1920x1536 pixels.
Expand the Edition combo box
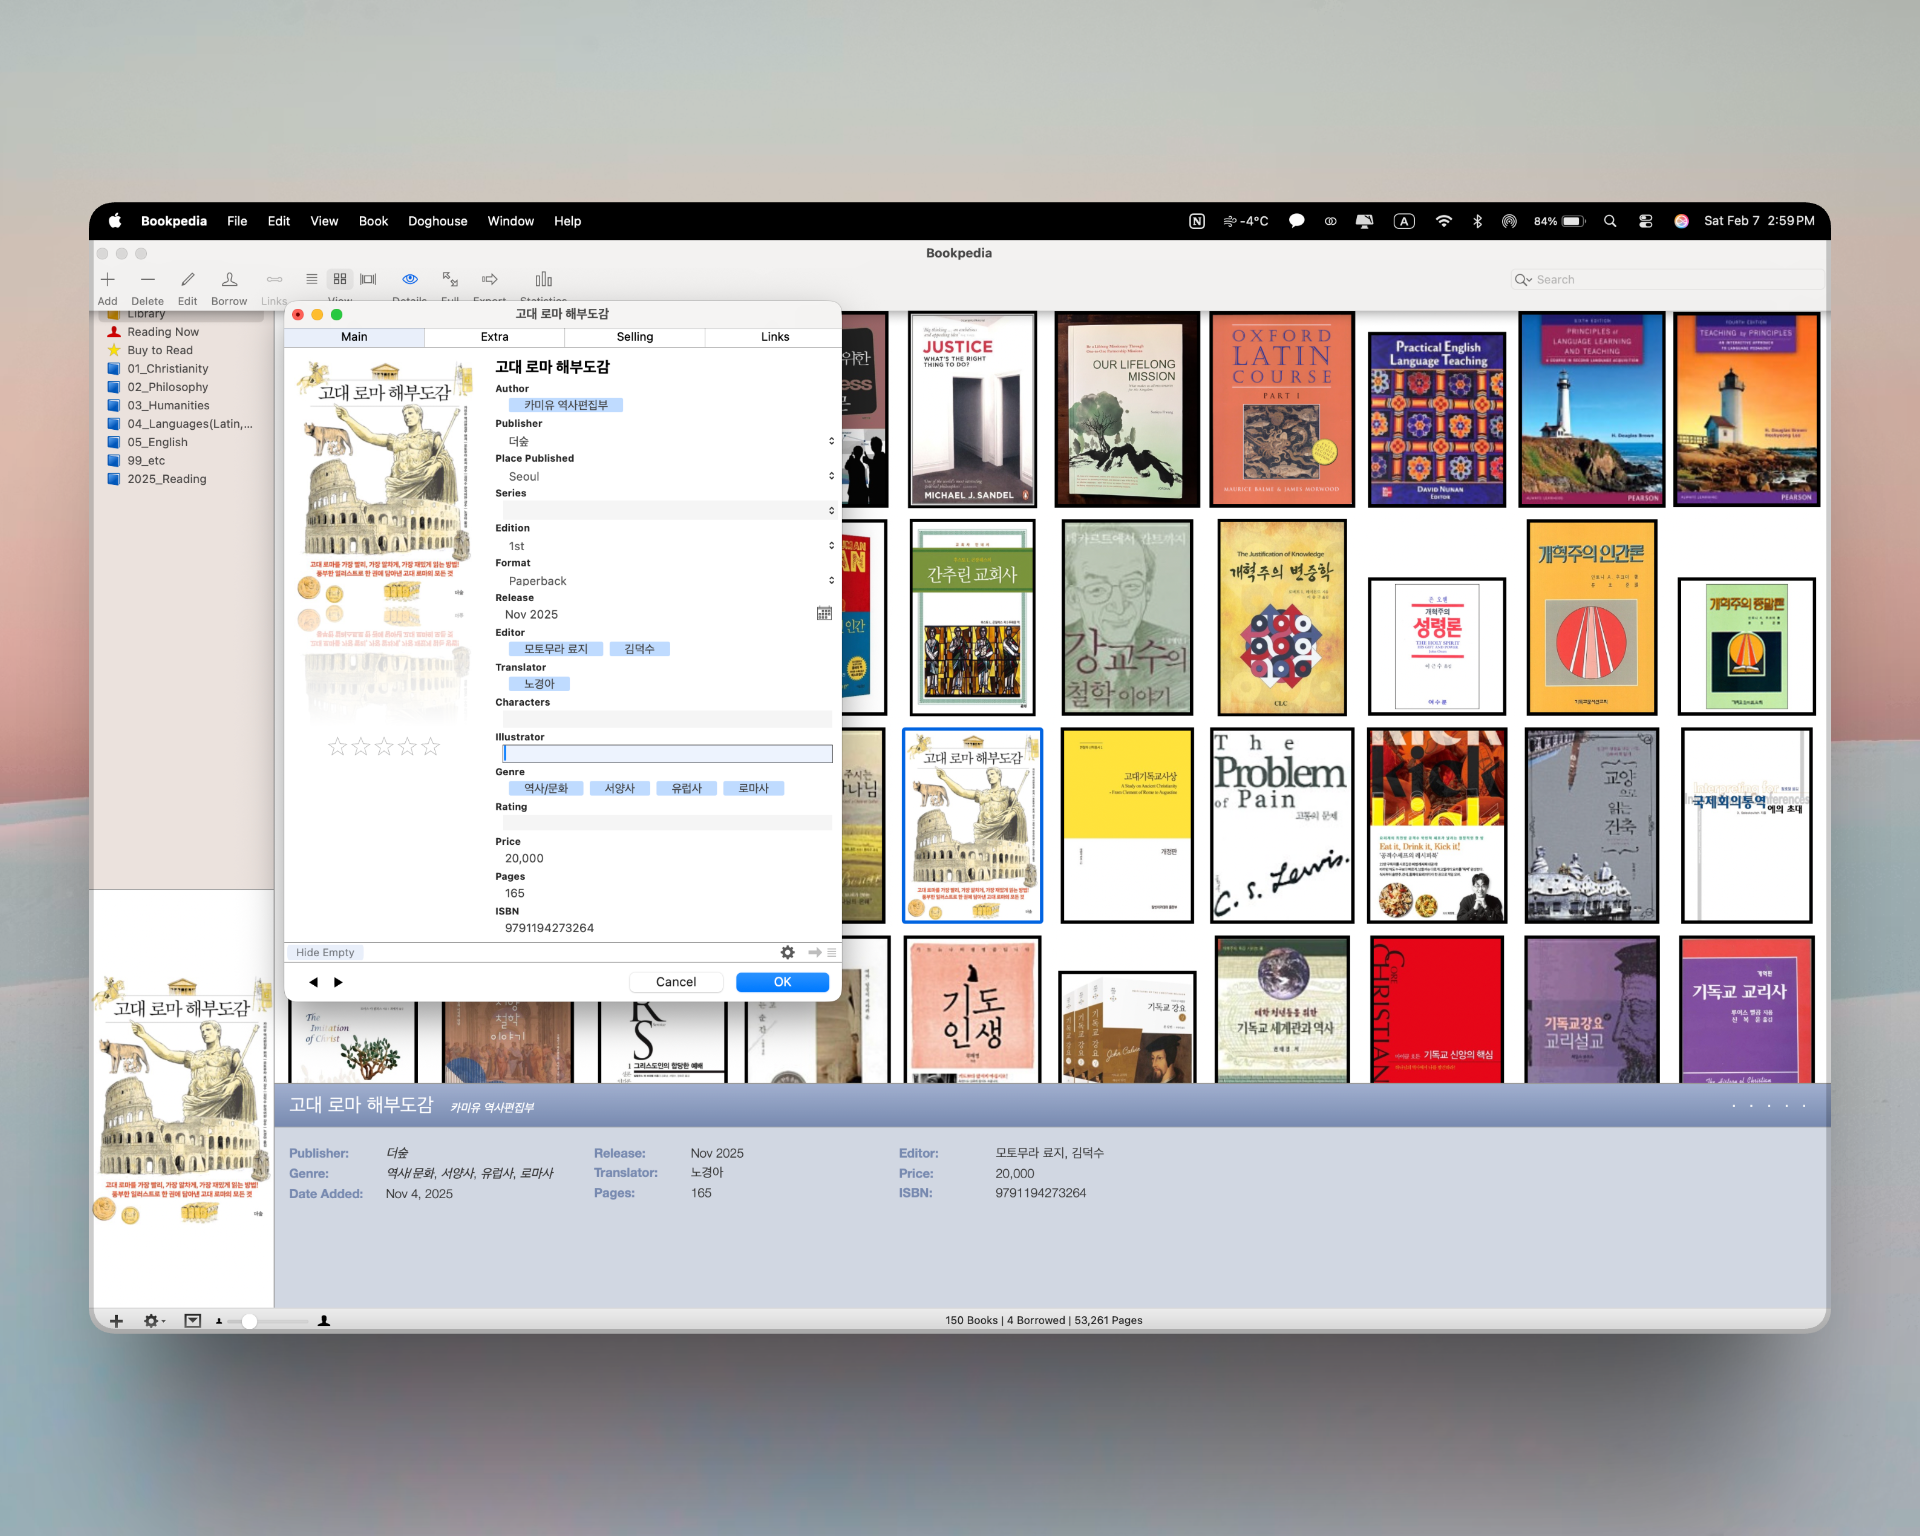[x=831, y=546]
